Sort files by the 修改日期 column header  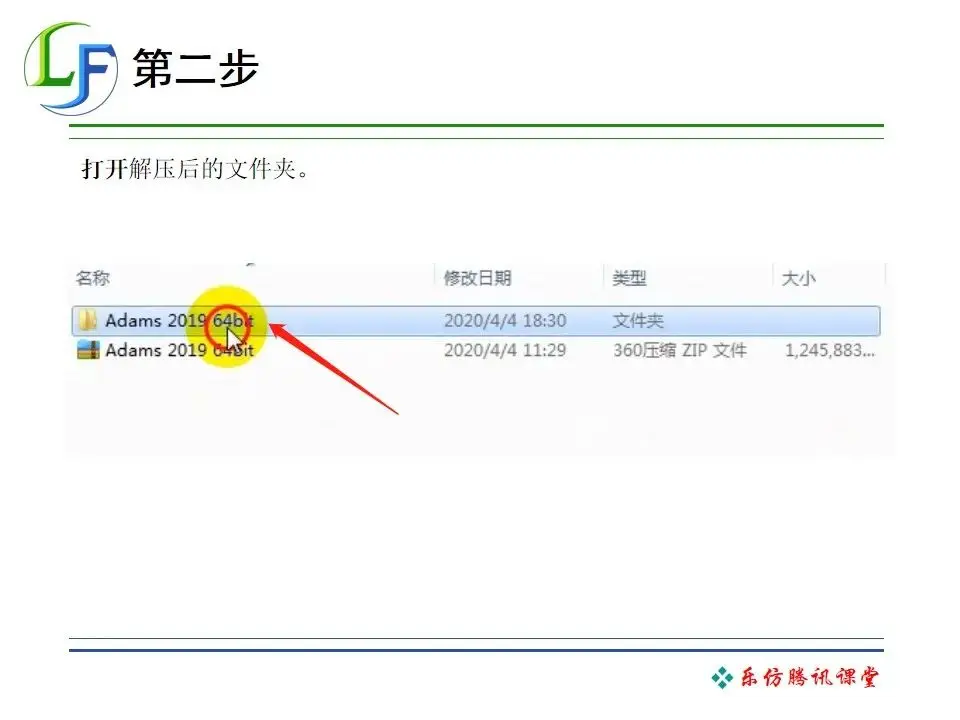(x=478, y=279)
